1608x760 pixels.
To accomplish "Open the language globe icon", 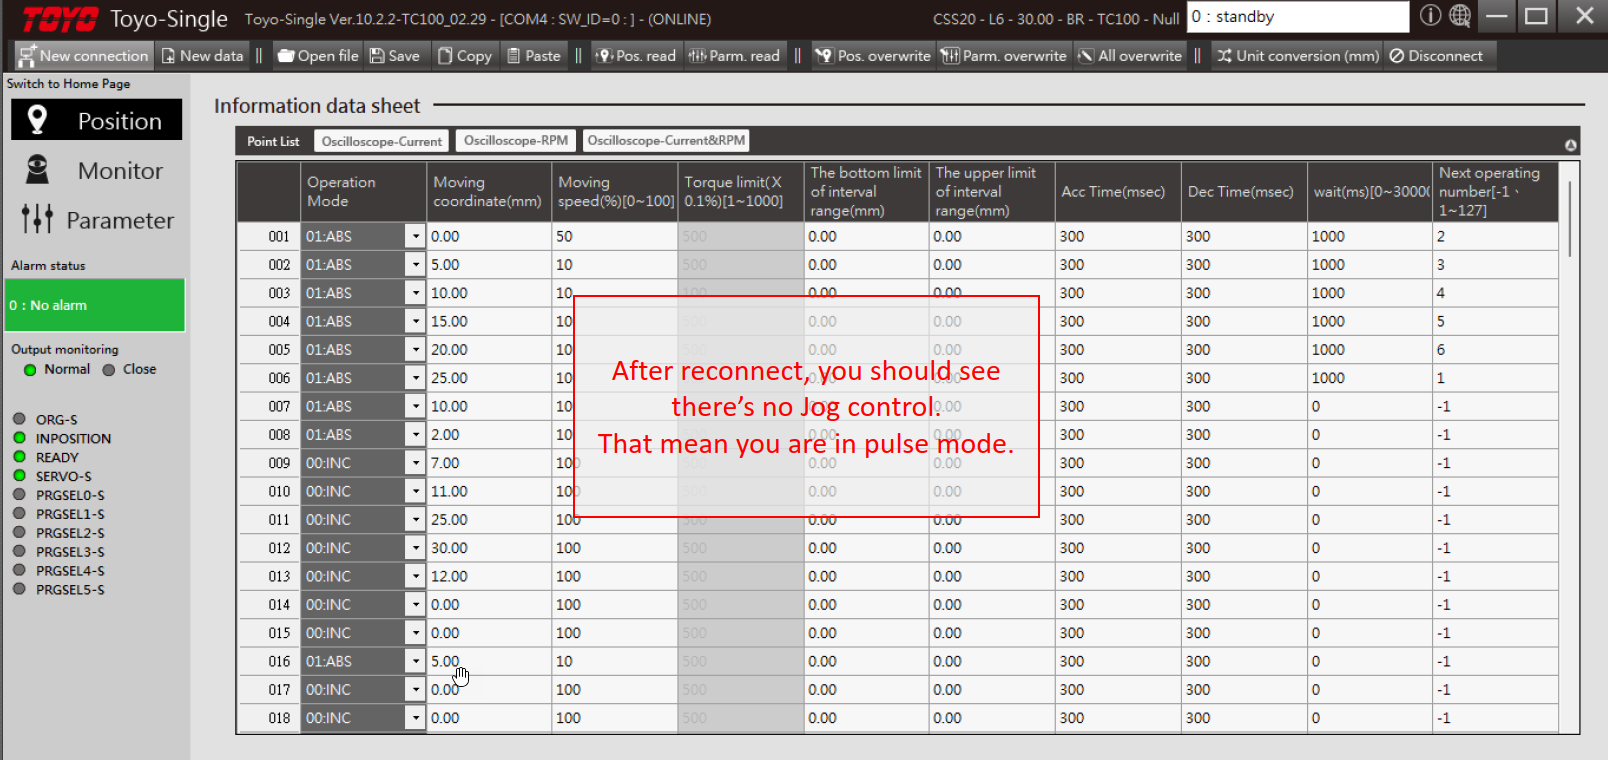I will tap(1460, 16).
